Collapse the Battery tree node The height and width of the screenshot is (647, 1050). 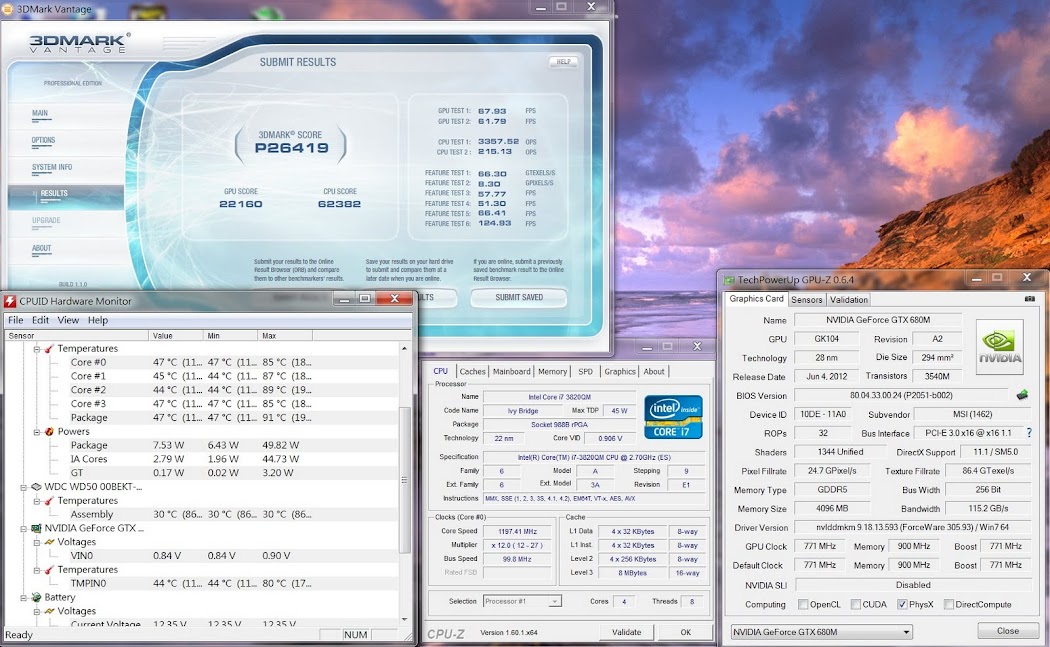(24, 597)
